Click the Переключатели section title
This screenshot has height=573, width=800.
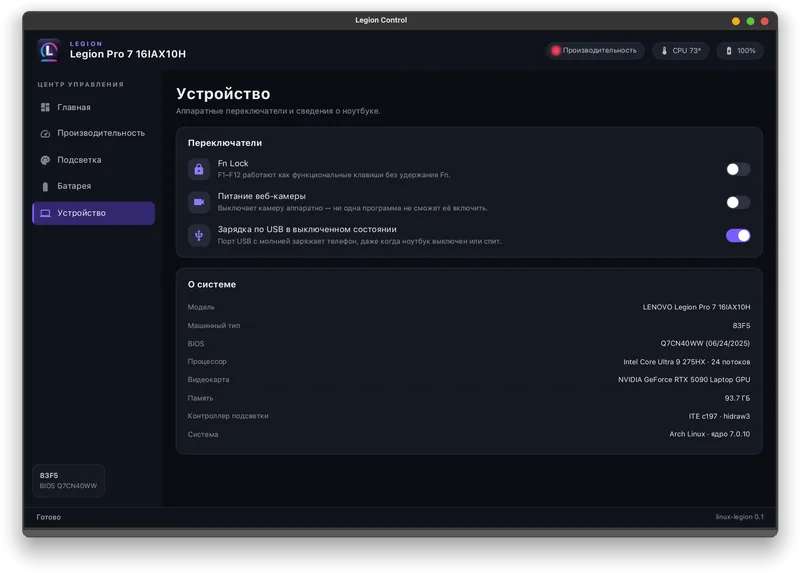[224, 143]
